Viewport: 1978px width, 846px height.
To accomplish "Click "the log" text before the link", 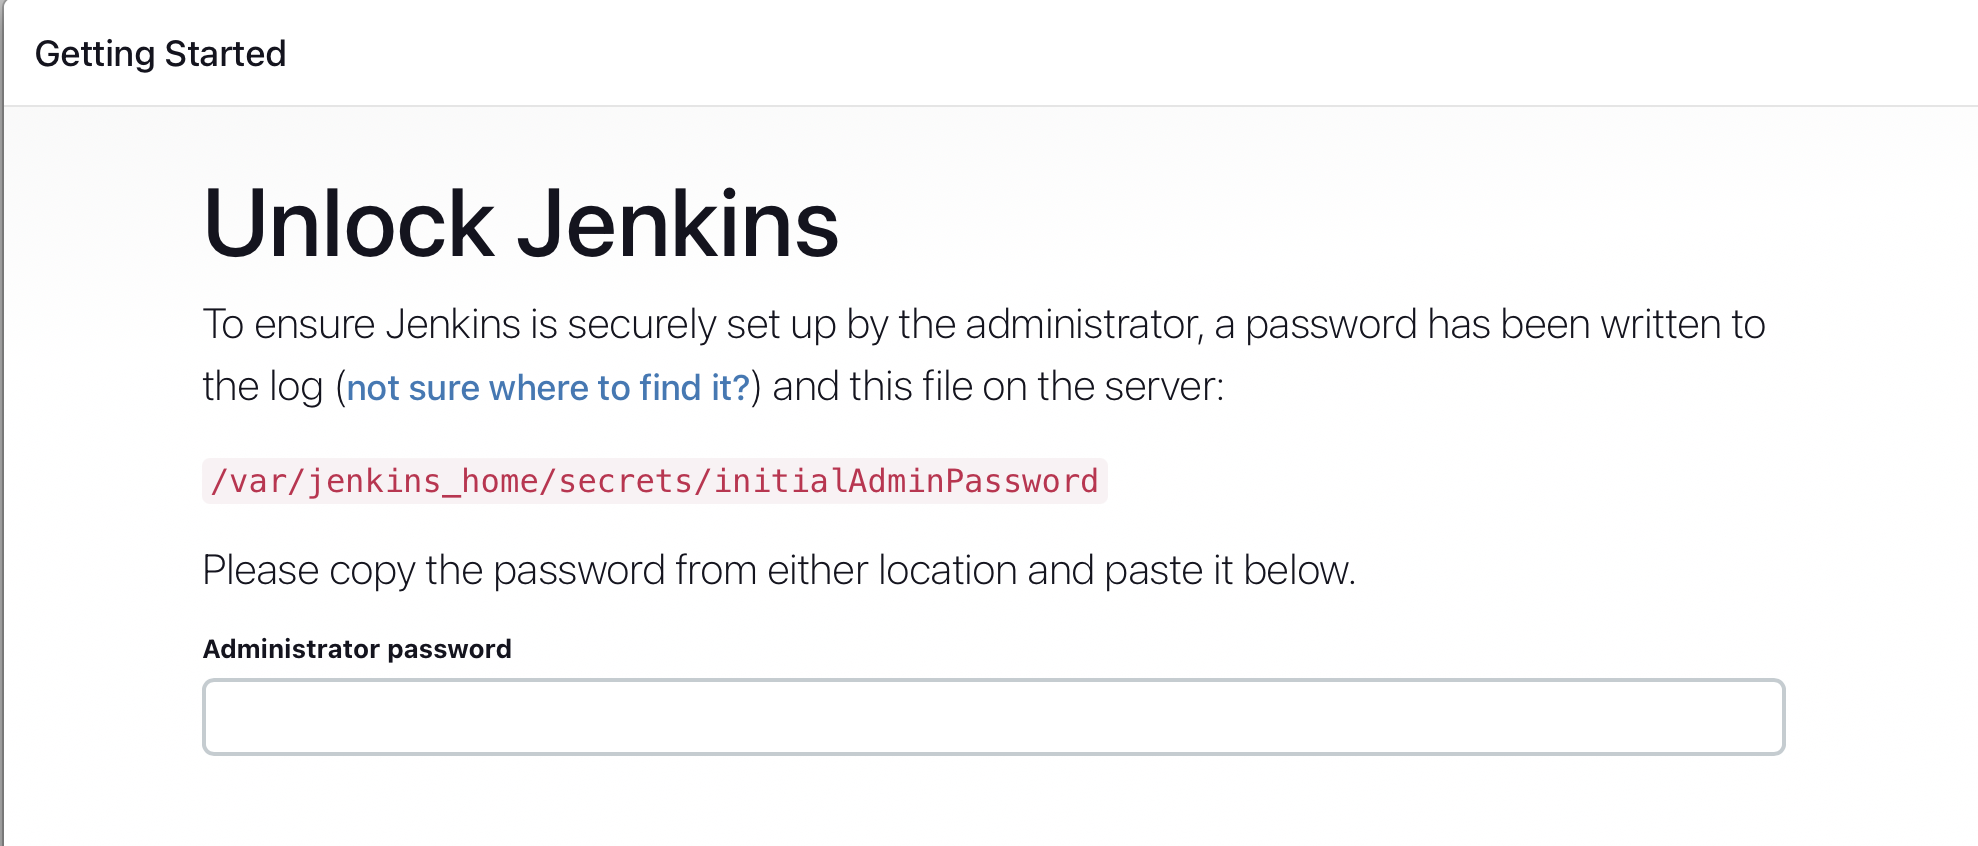I will tap(262, 387).
